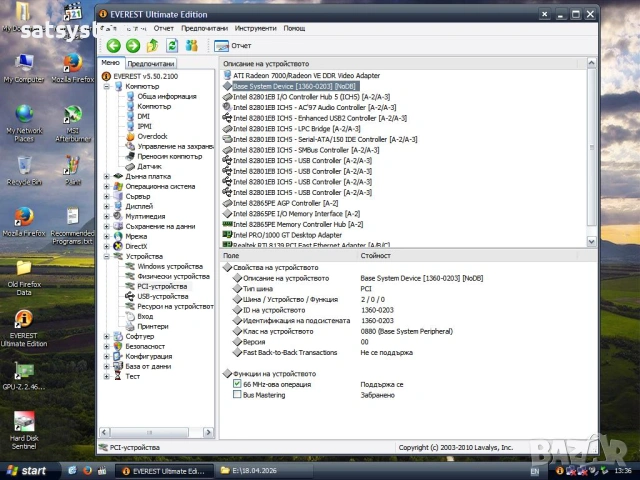Click EVEREST Ultimate Edi... taskbar button

point(164,471)
